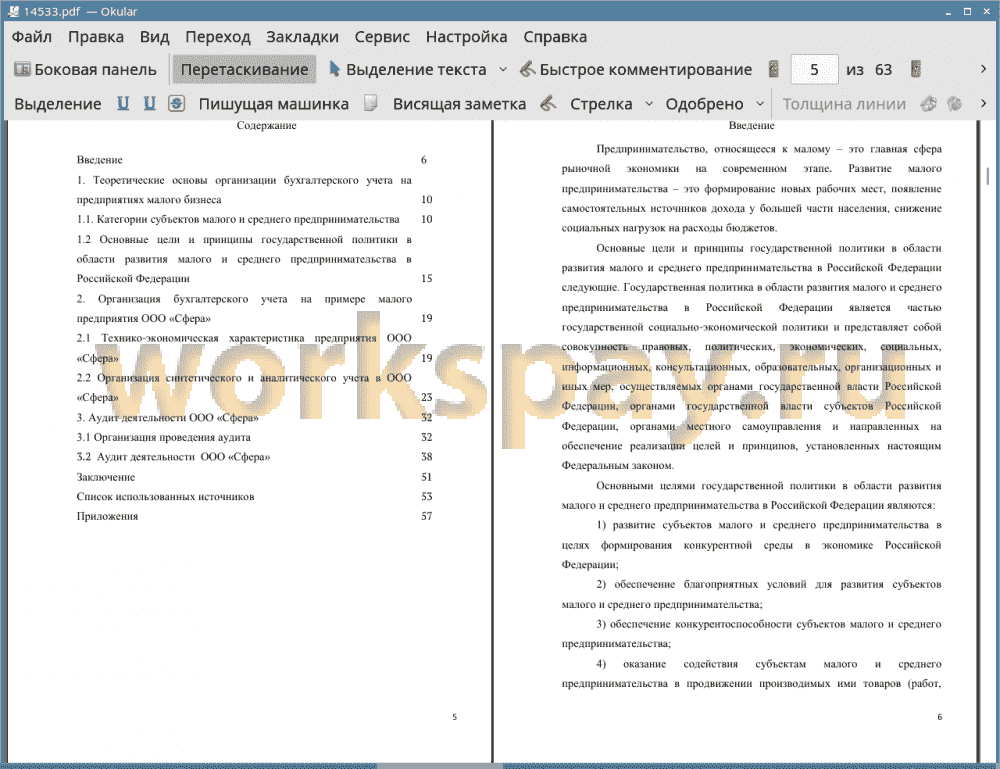1000x769 pixels.
Task: Select Висящая заметка pop-up note tool
Action: tap(459, 104)
